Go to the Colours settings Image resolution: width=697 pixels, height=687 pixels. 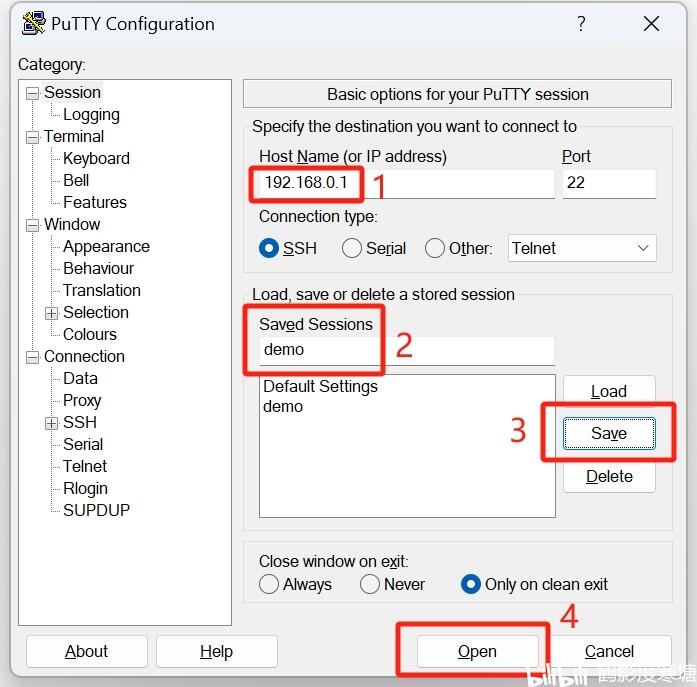[x=89, y=335]
